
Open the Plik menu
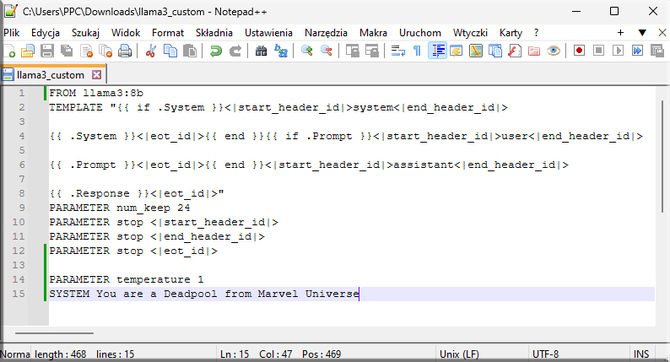point(12,33)
